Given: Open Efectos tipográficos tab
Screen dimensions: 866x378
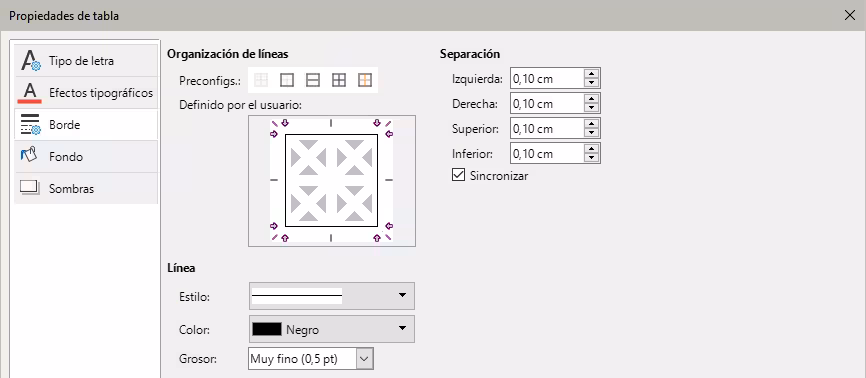Looking at the screenshot, I should (86, 93).
